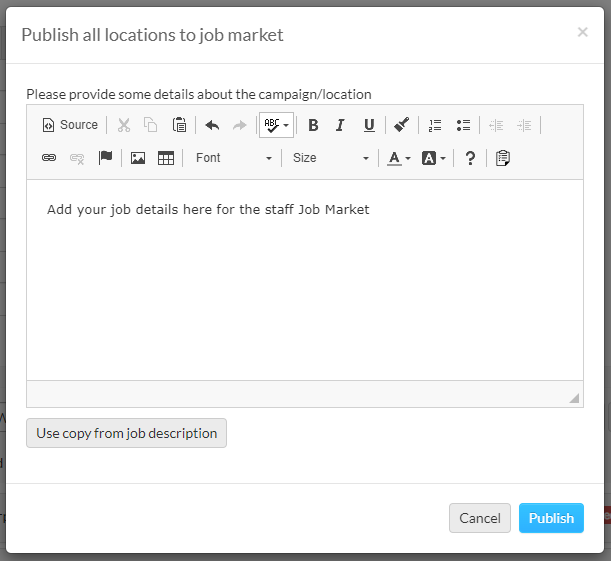Click the Anchor flag icon
This screenshot has height=561, width=611.
tap(105, 158)
